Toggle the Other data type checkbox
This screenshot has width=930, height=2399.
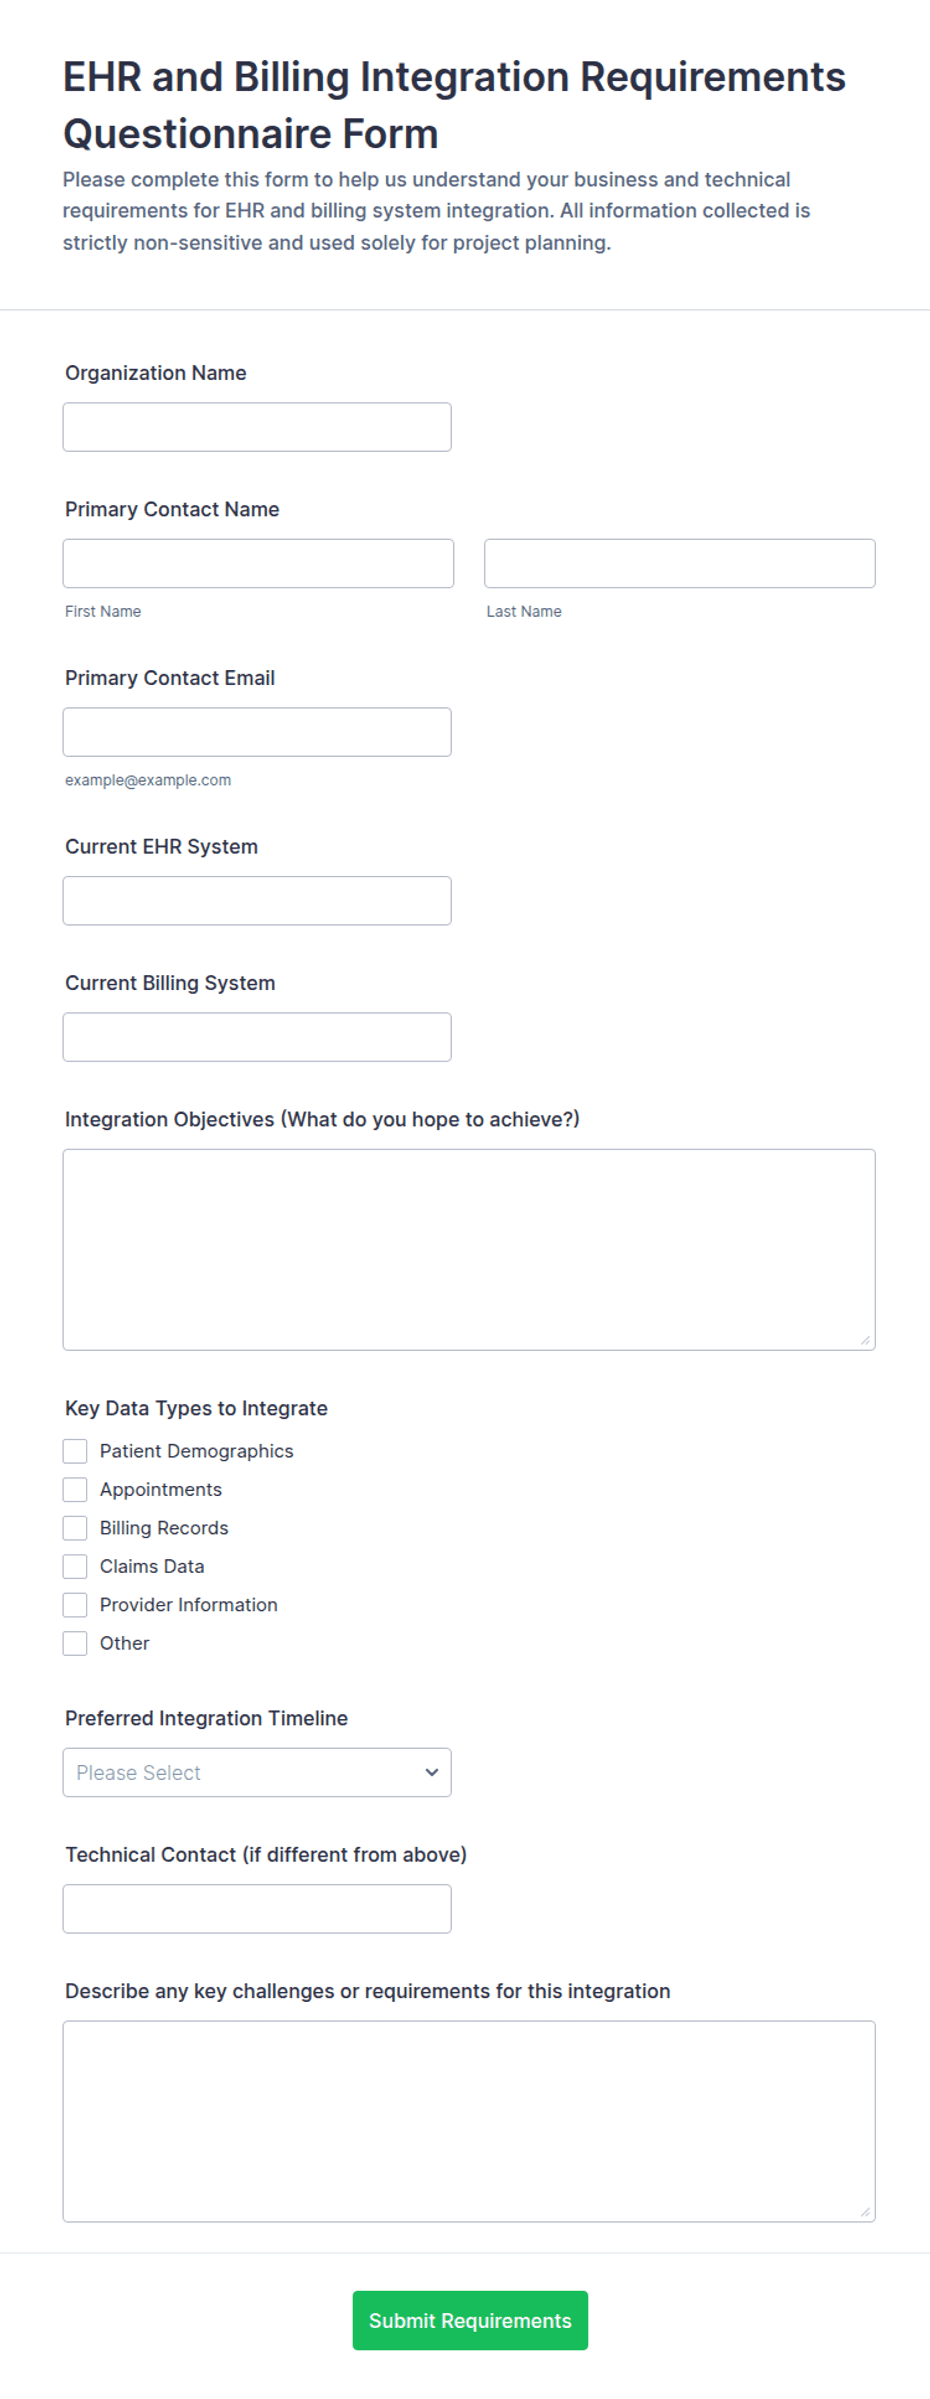click(x=75, y=1644)
